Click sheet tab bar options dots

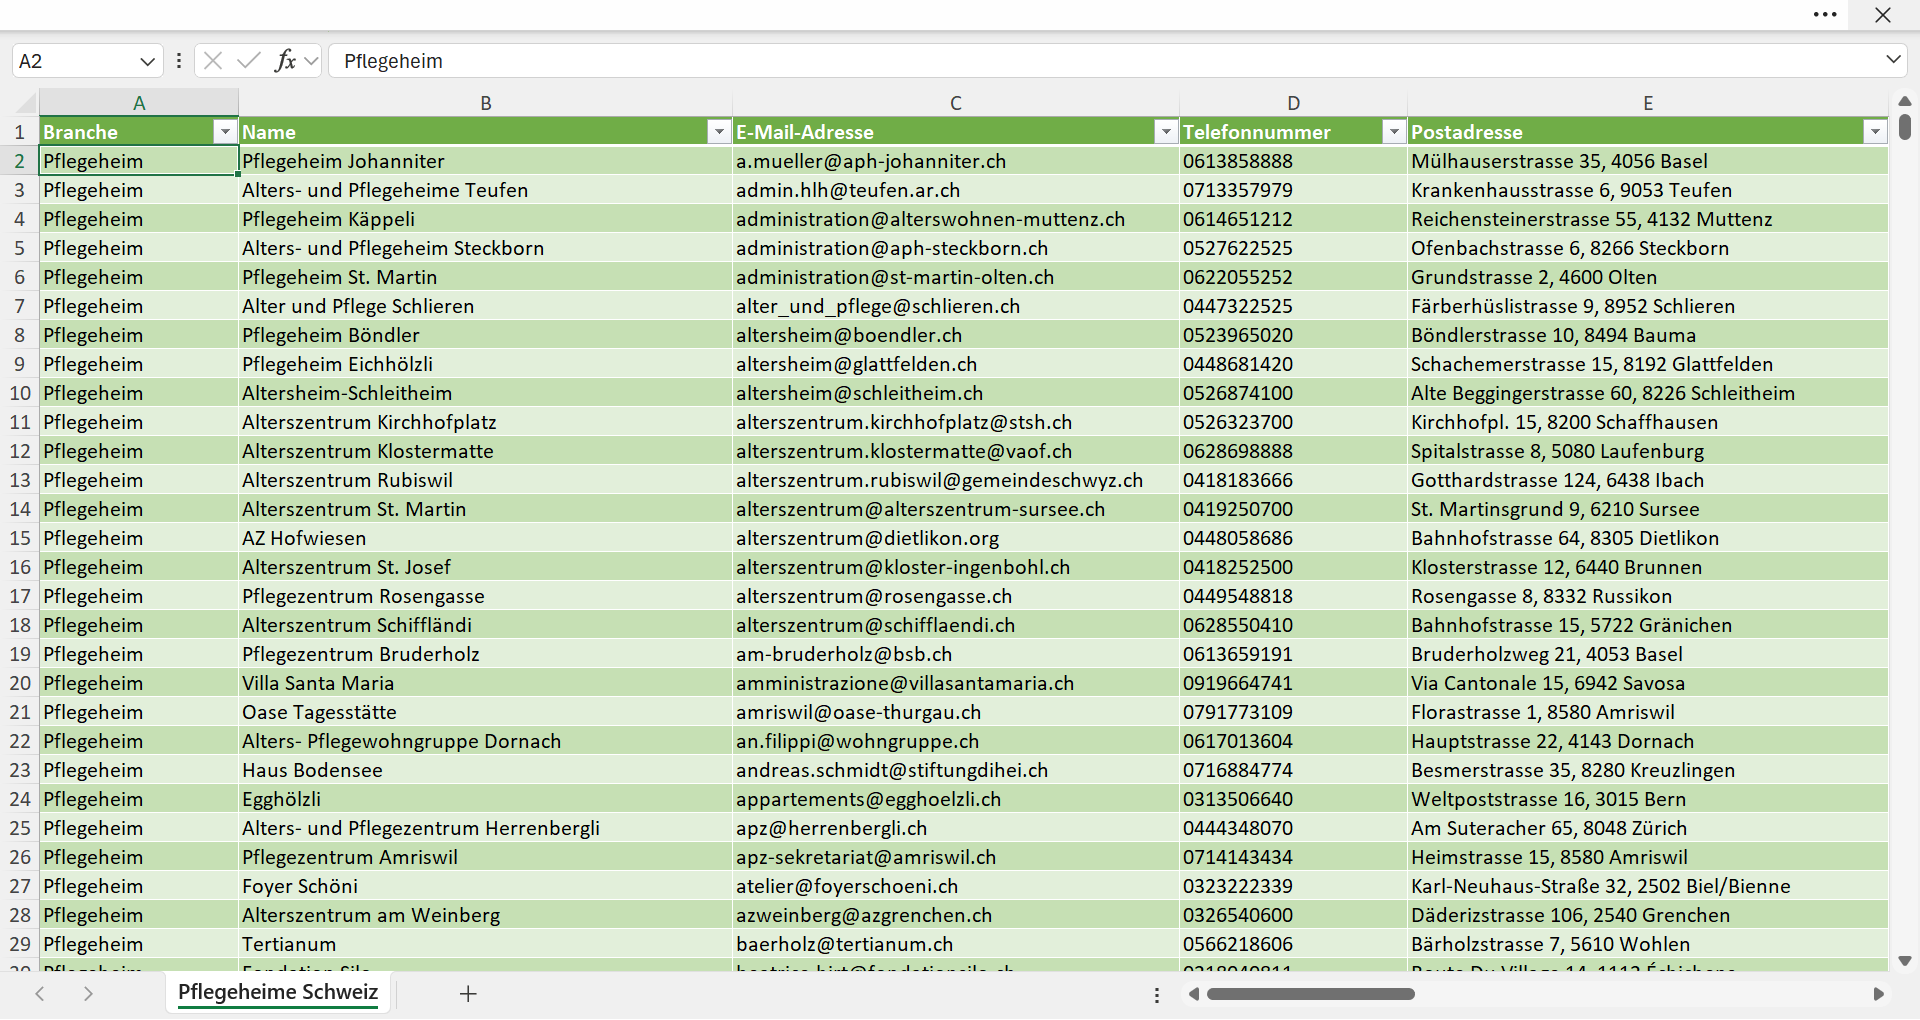point(1157,995)
